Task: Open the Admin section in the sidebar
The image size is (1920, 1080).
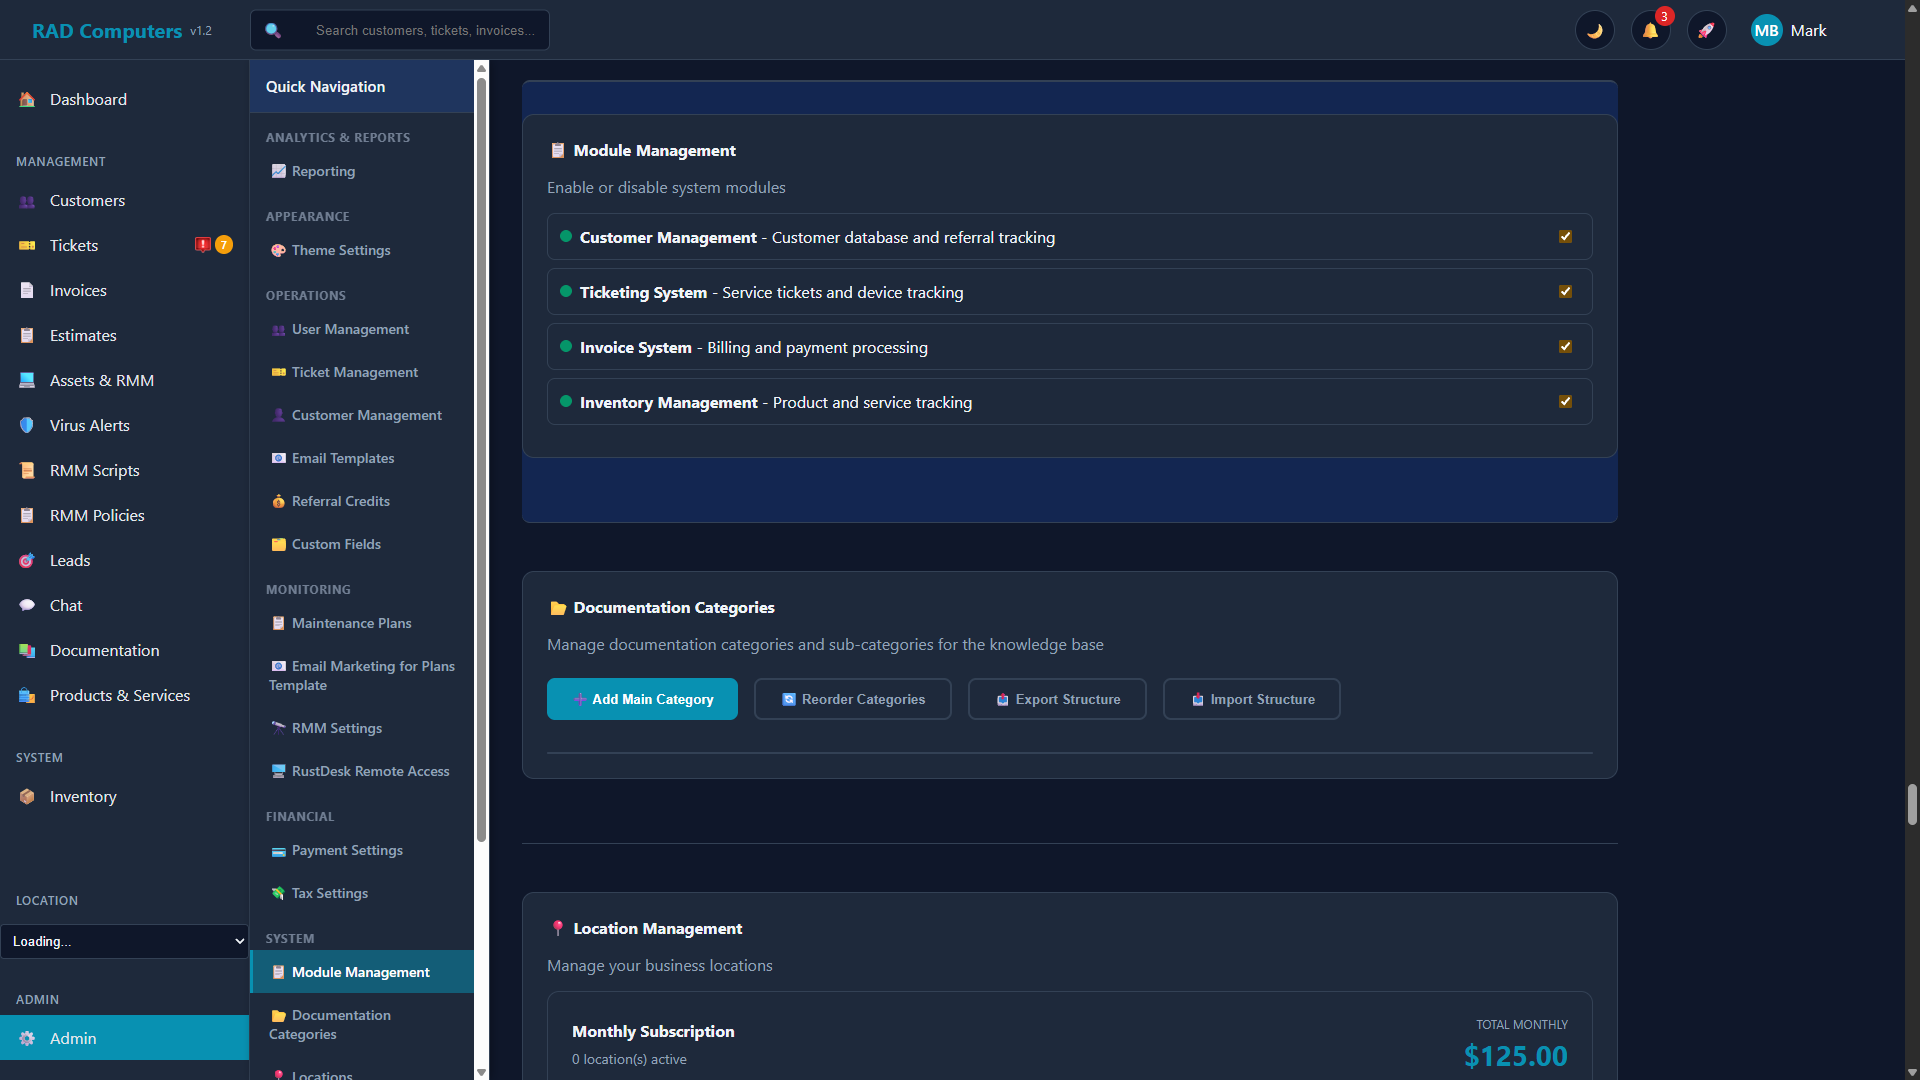Action: (x=73, y=1038)
